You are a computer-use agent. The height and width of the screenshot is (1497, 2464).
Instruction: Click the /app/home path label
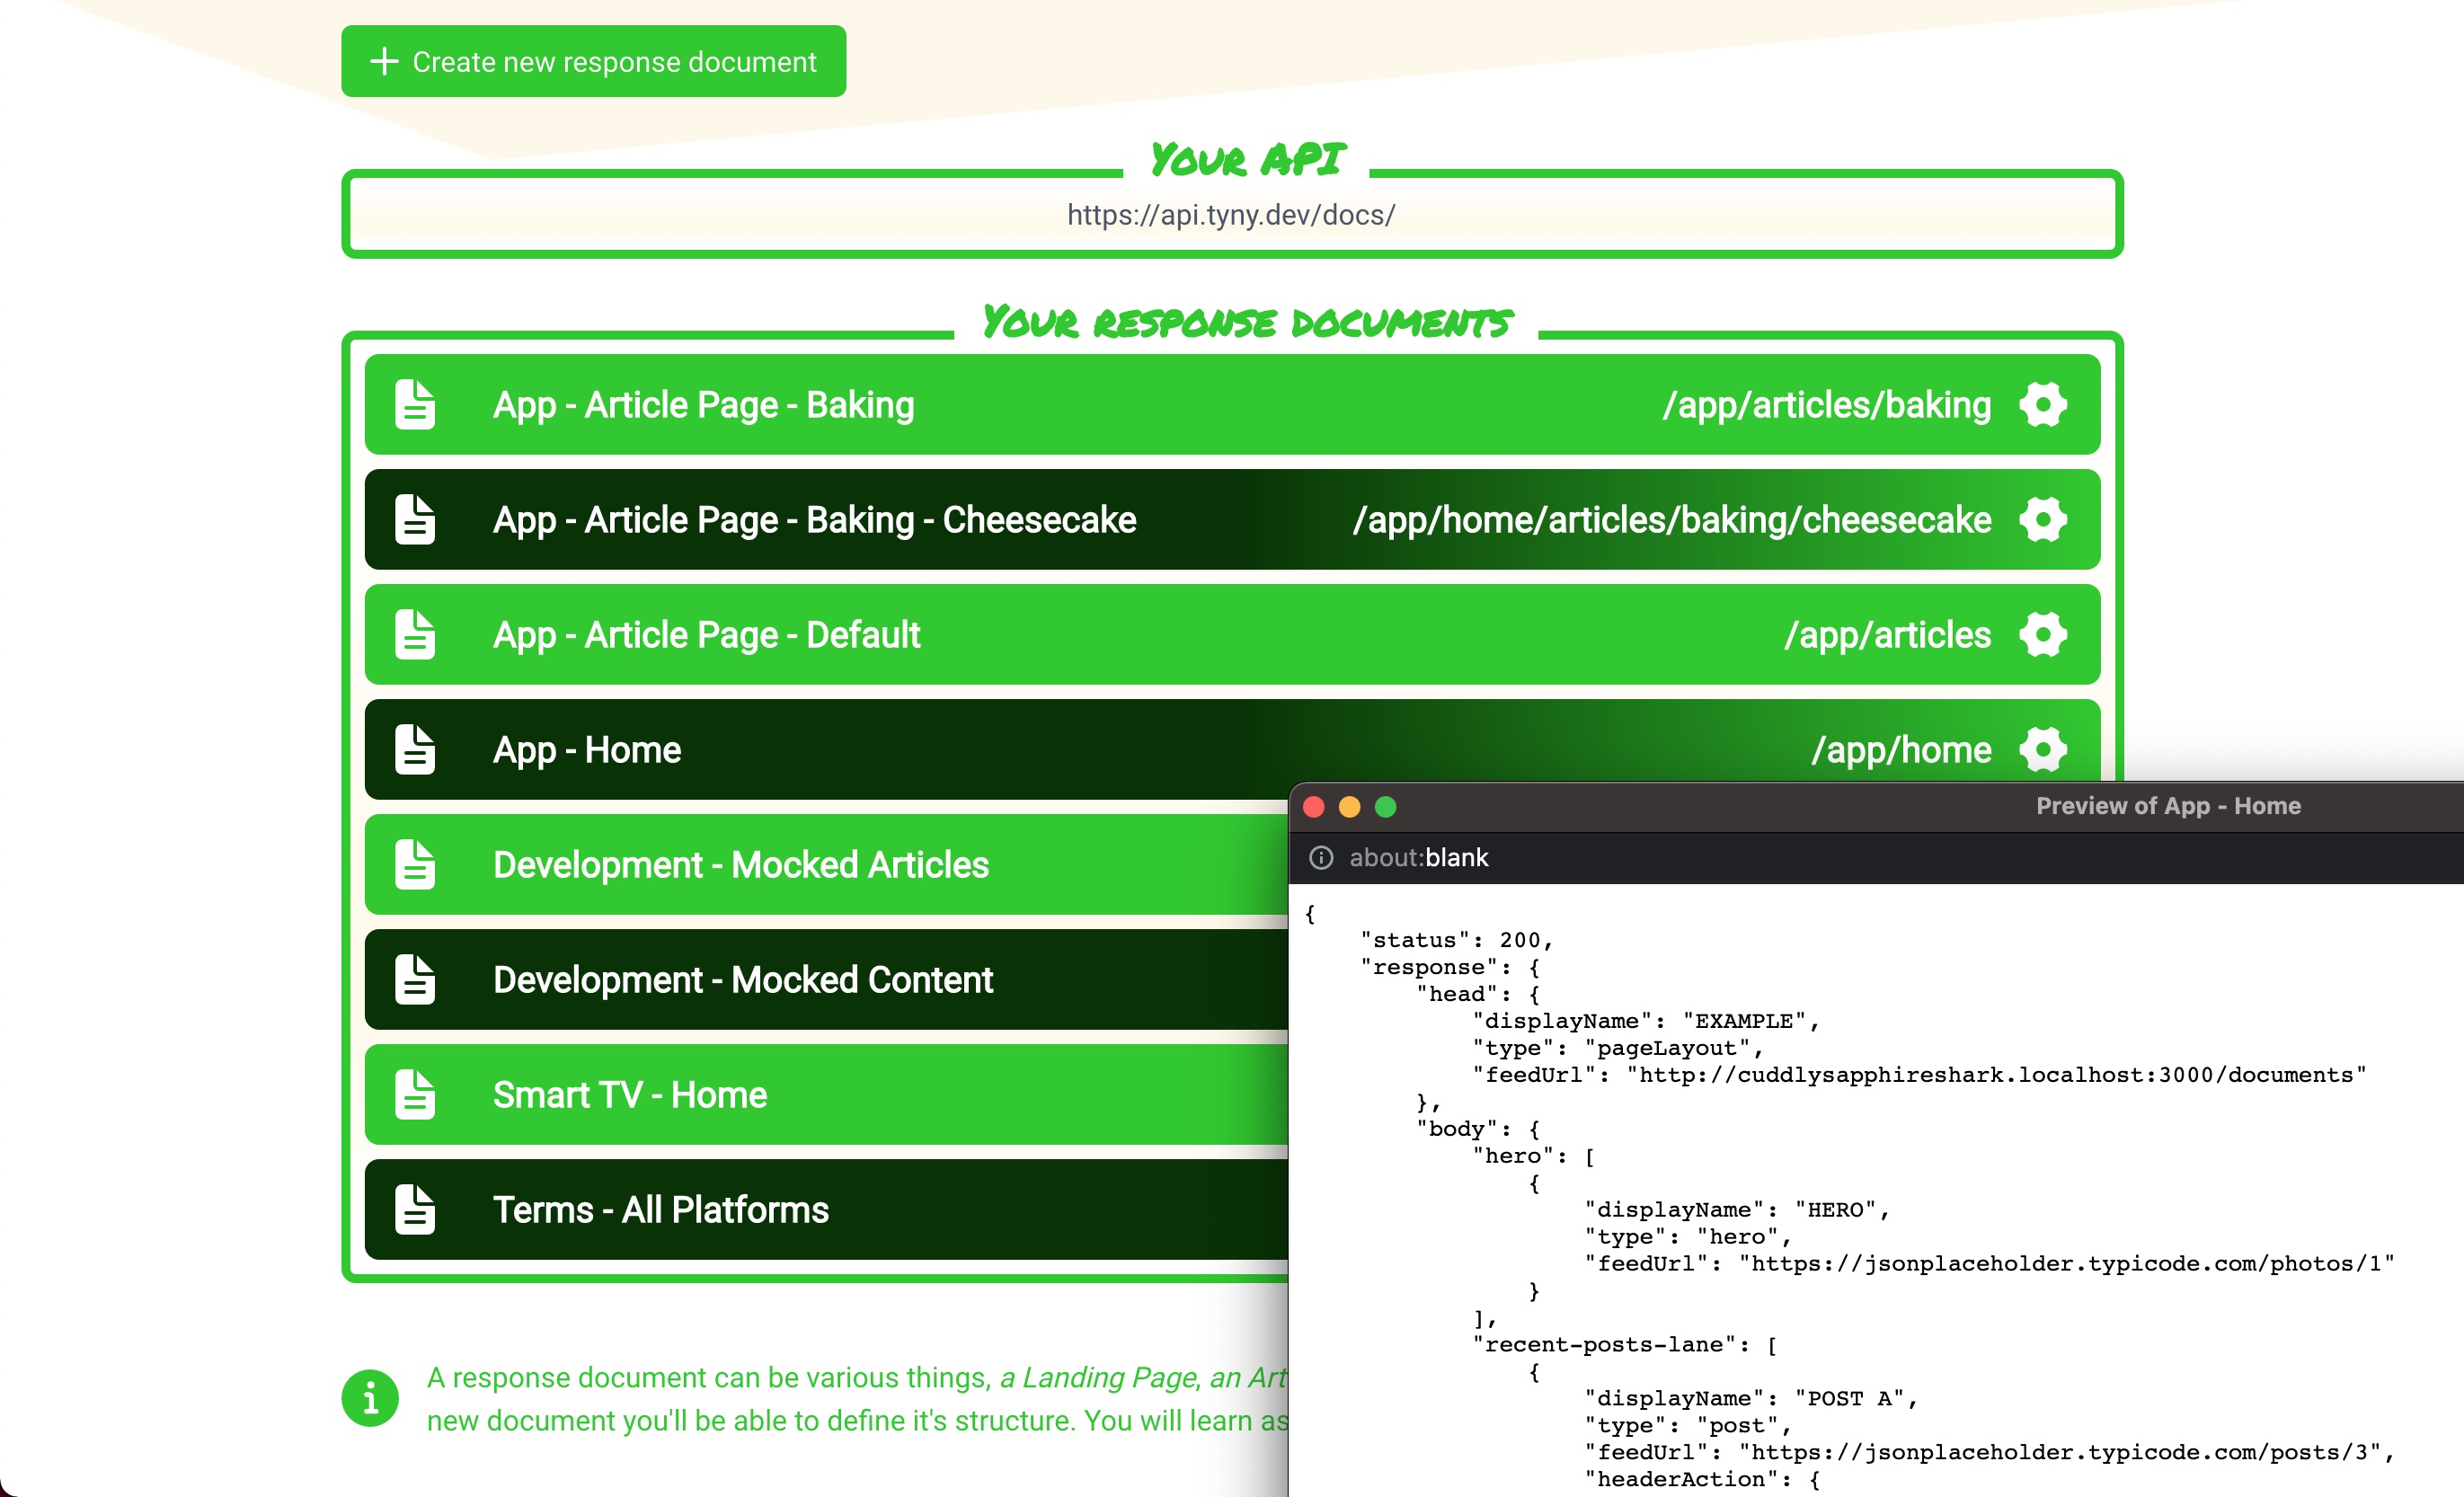click(x=1901, y=750)
